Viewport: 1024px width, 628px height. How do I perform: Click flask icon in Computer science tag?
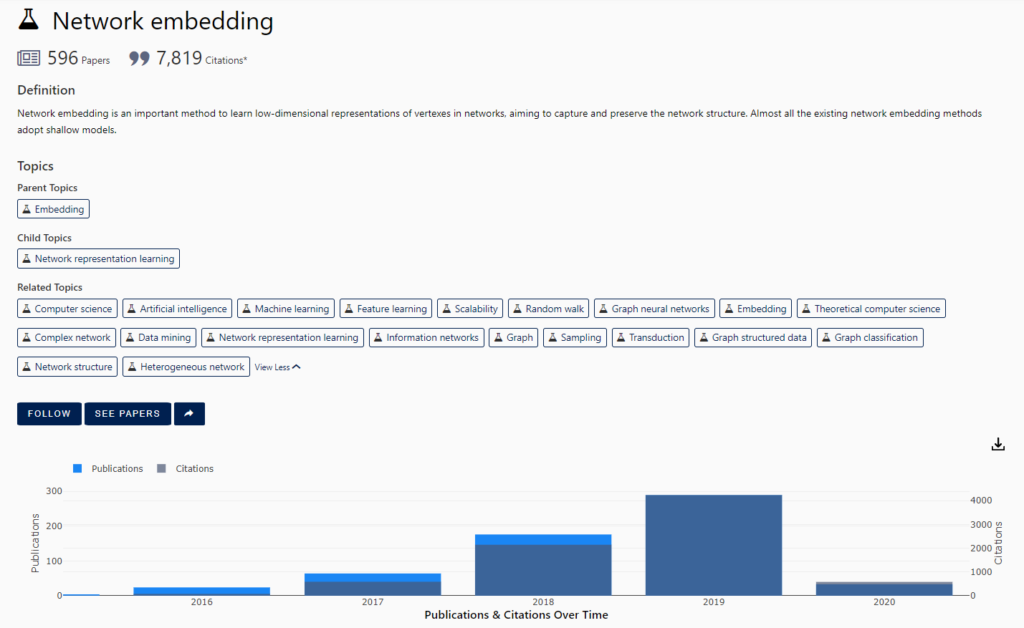point(27,309)
